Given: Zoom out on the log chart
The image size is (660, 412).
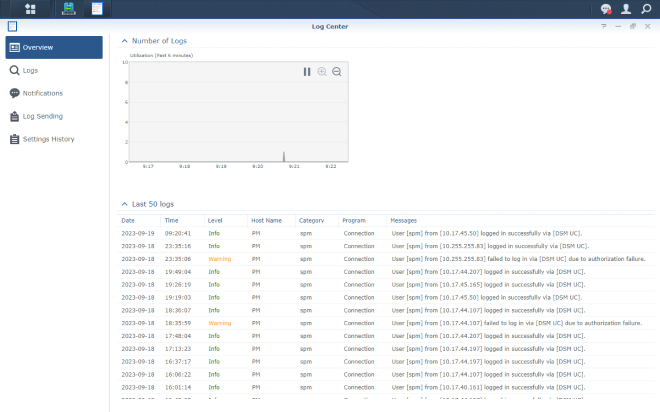Looking at the screenshot, I should [337, 72].
